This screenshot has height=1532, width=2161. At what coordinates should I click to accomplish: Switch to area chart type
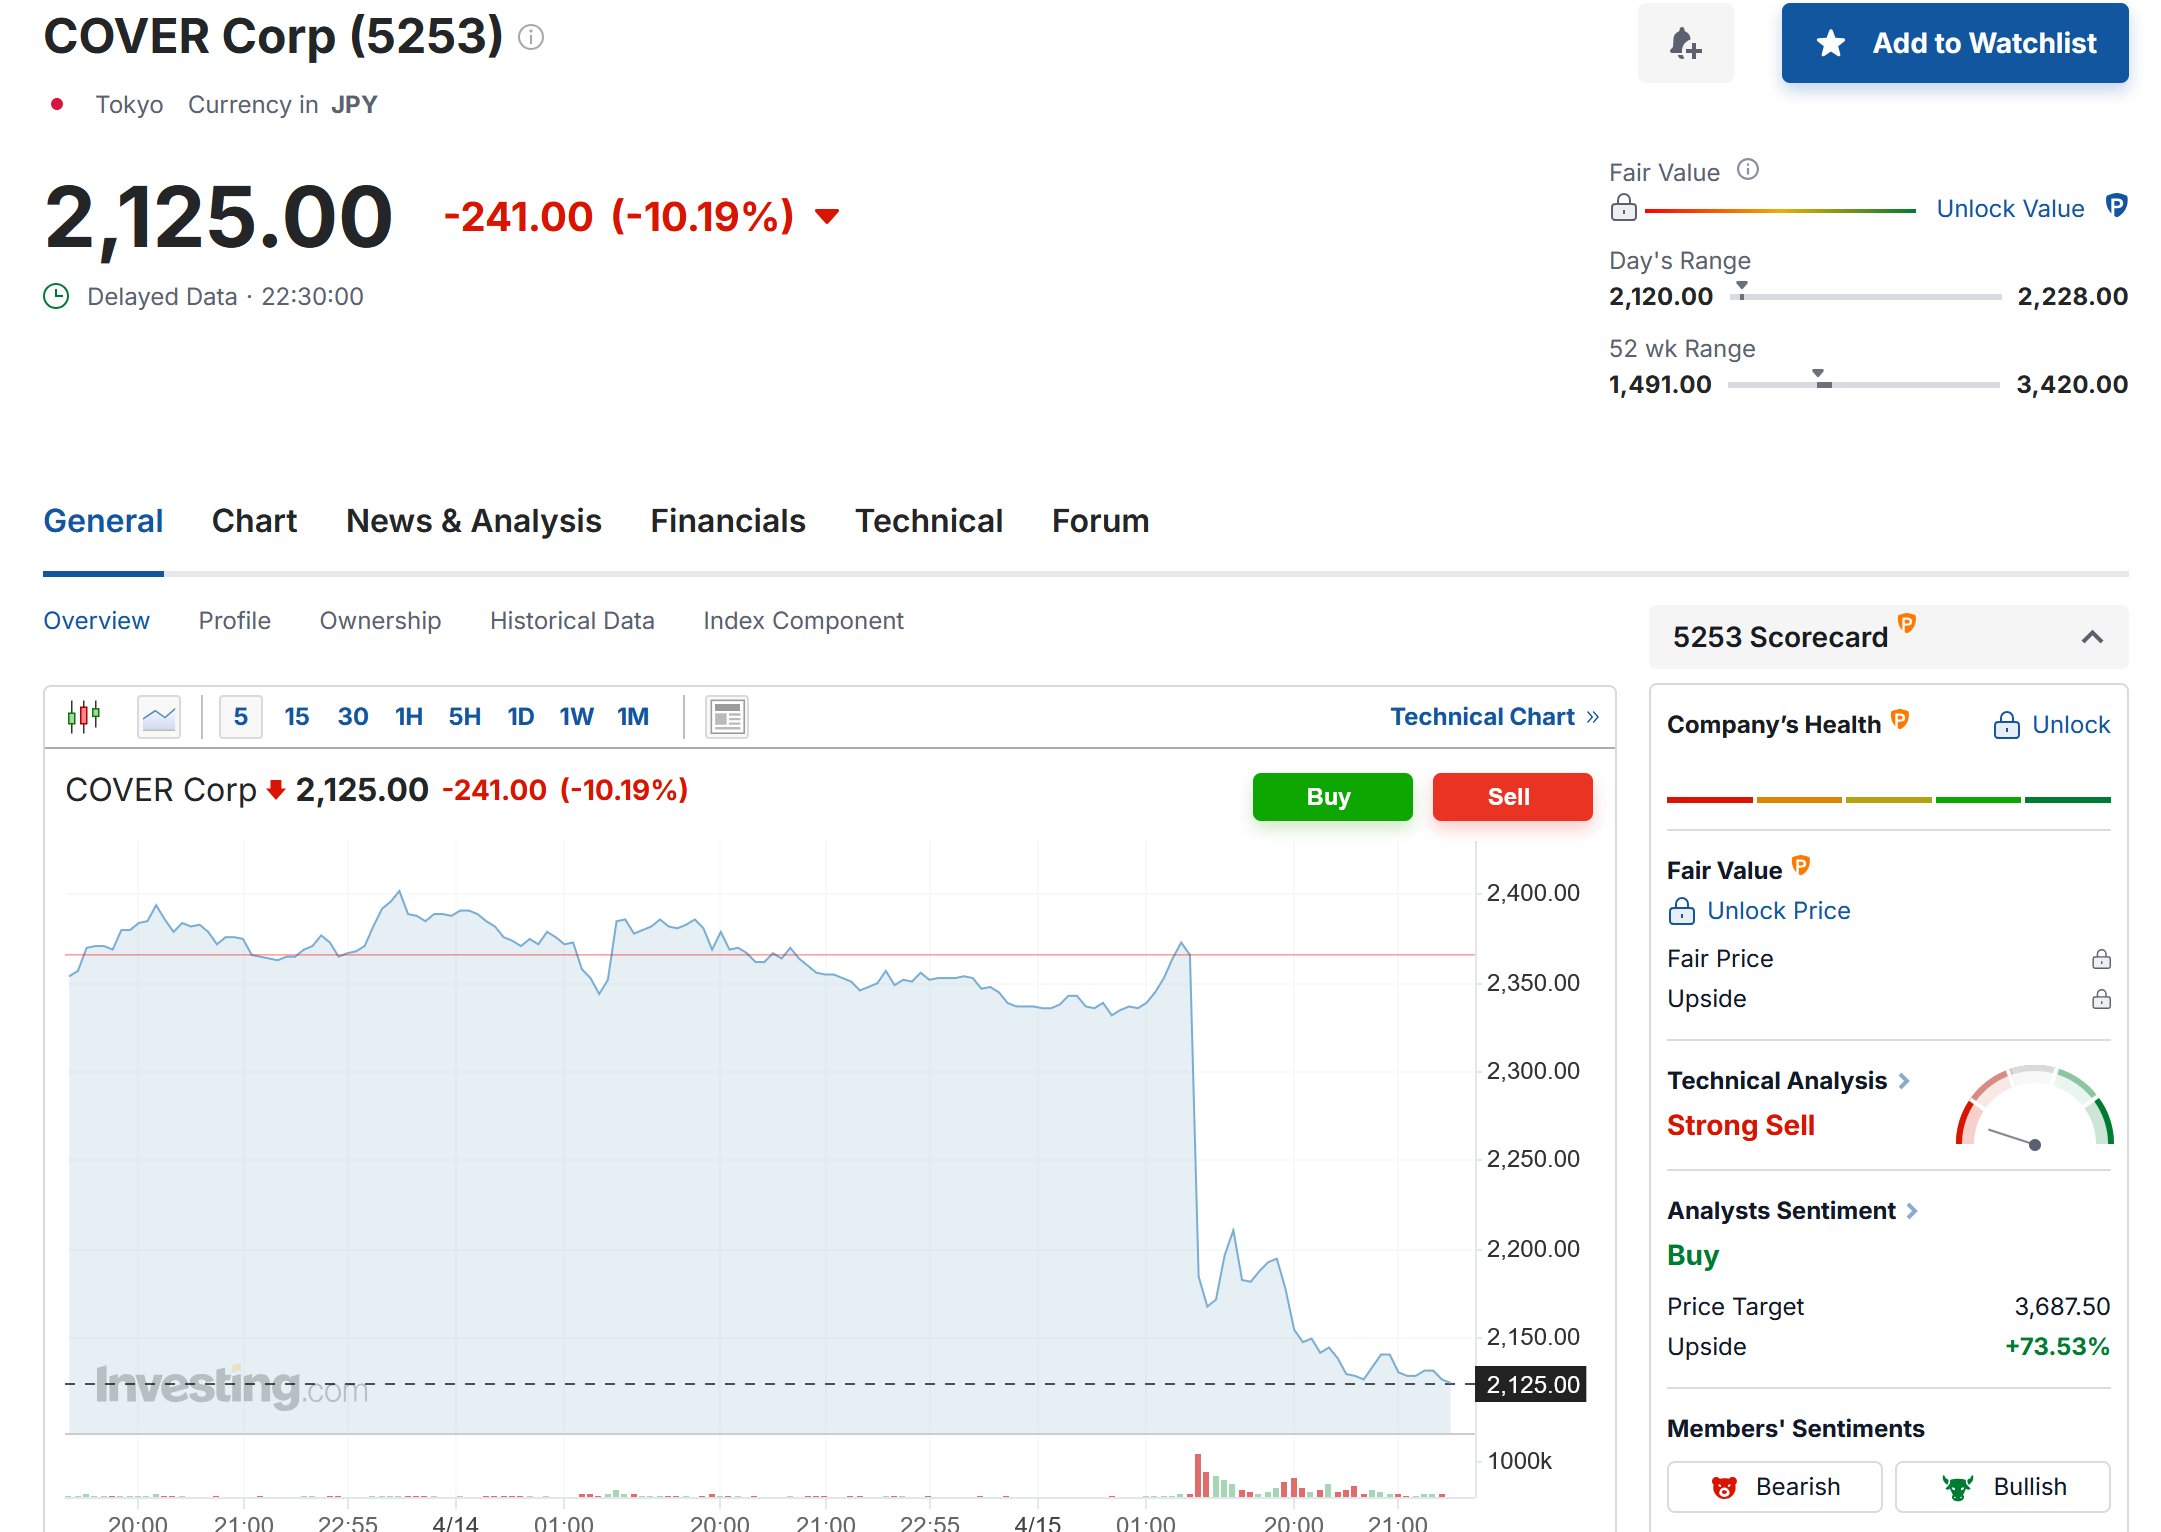click(x=159, y=716)
